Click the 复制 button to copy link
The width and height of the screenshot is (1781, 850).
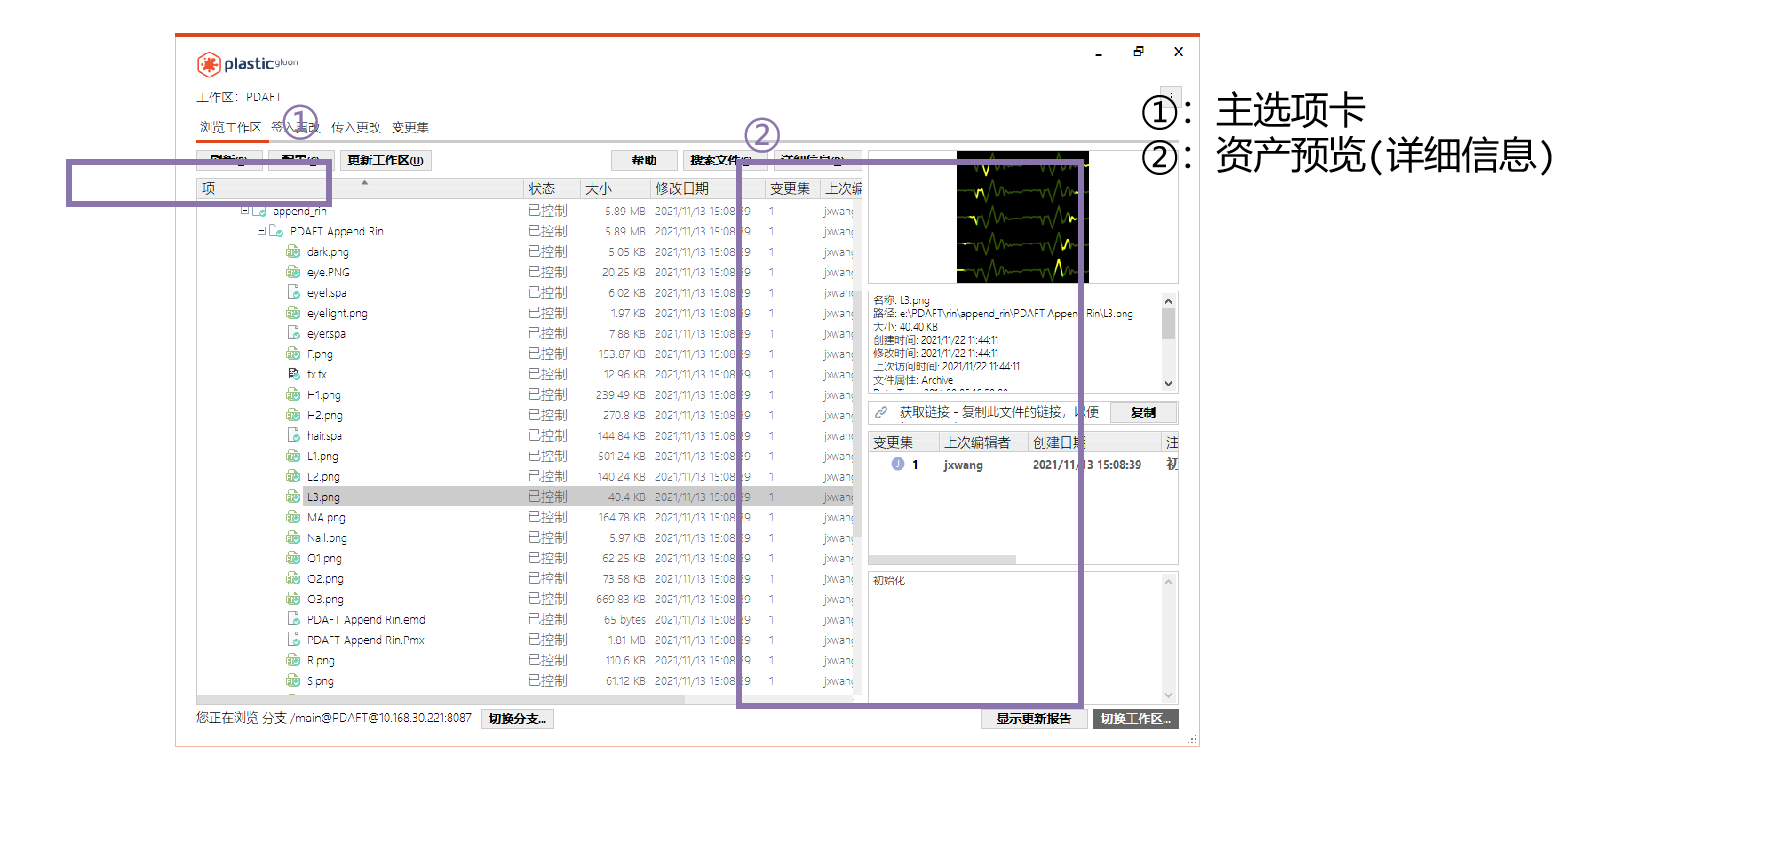1143,412
